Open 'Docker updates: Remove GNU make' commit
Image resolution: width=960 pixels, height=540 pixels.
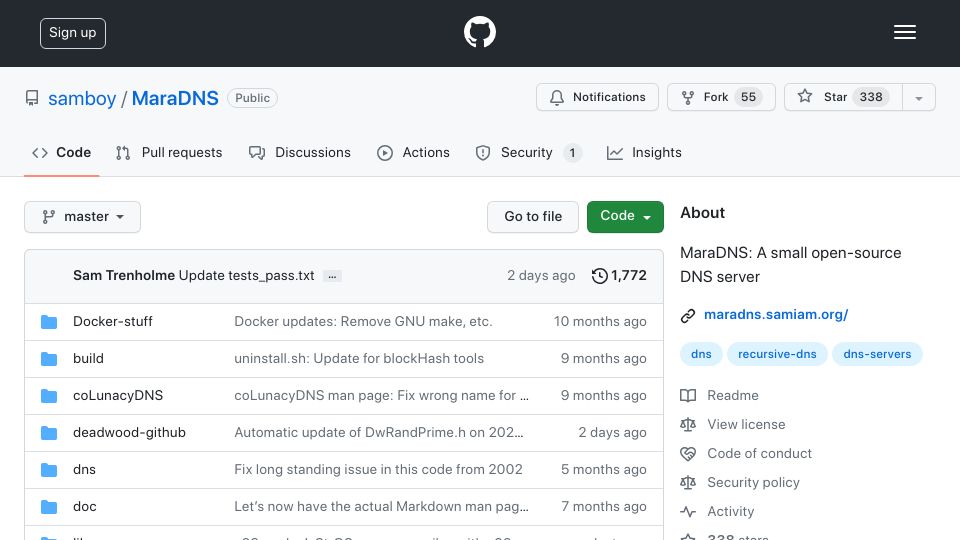[x=363, y=321]
